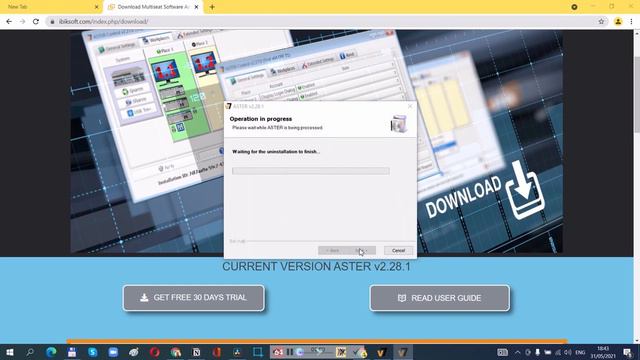The height and width of the screenshot is (360, 640).
Task: Open the READ USER GUIDE button
Action: (x=440, y=298)
